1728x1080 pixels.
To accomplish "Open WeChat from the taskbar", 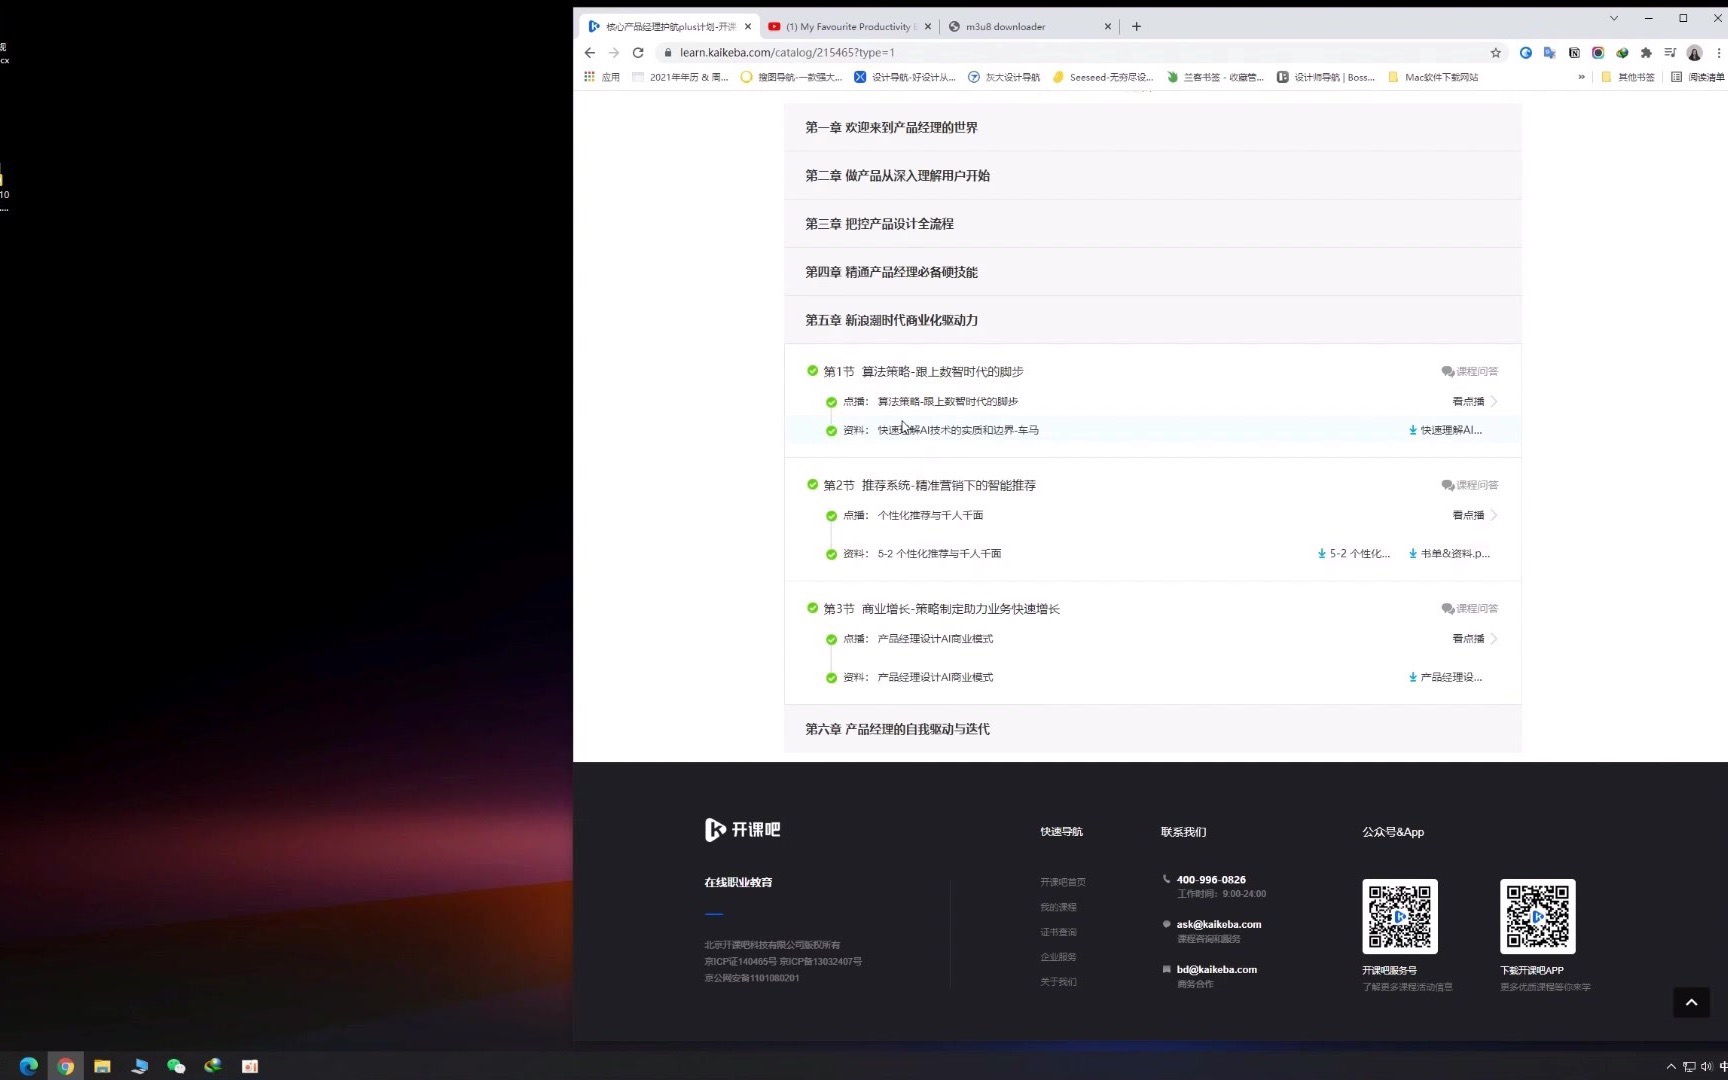I will pos(176,1066).
